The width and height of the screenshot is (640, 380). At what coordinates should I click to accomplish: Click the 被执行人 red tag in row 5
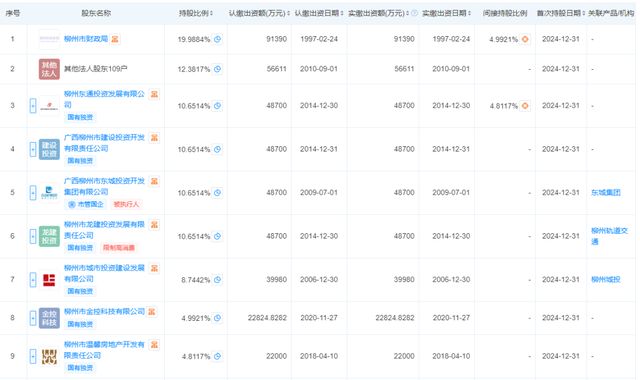coord(126,204)
